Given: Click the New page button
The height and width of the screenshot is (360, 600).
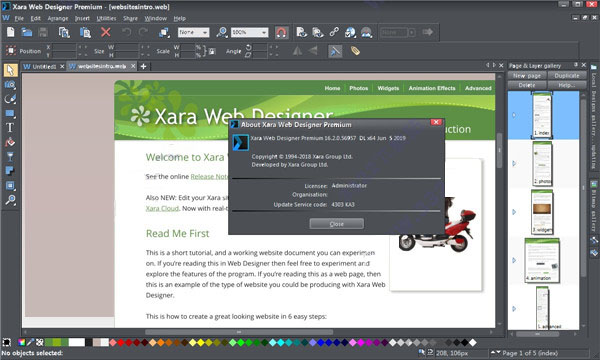Looking at the screenshot, I should pyautogui.click(x=527, y=76).
